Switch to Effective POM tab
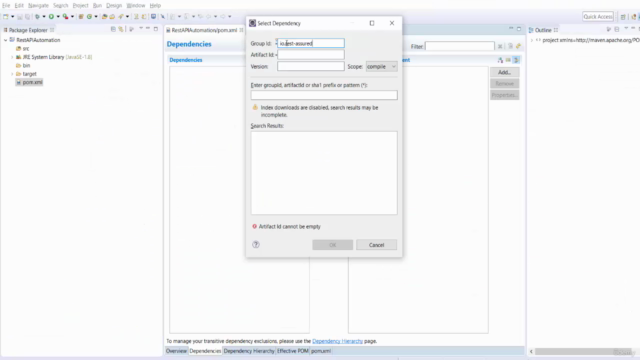 pos(293,351)
